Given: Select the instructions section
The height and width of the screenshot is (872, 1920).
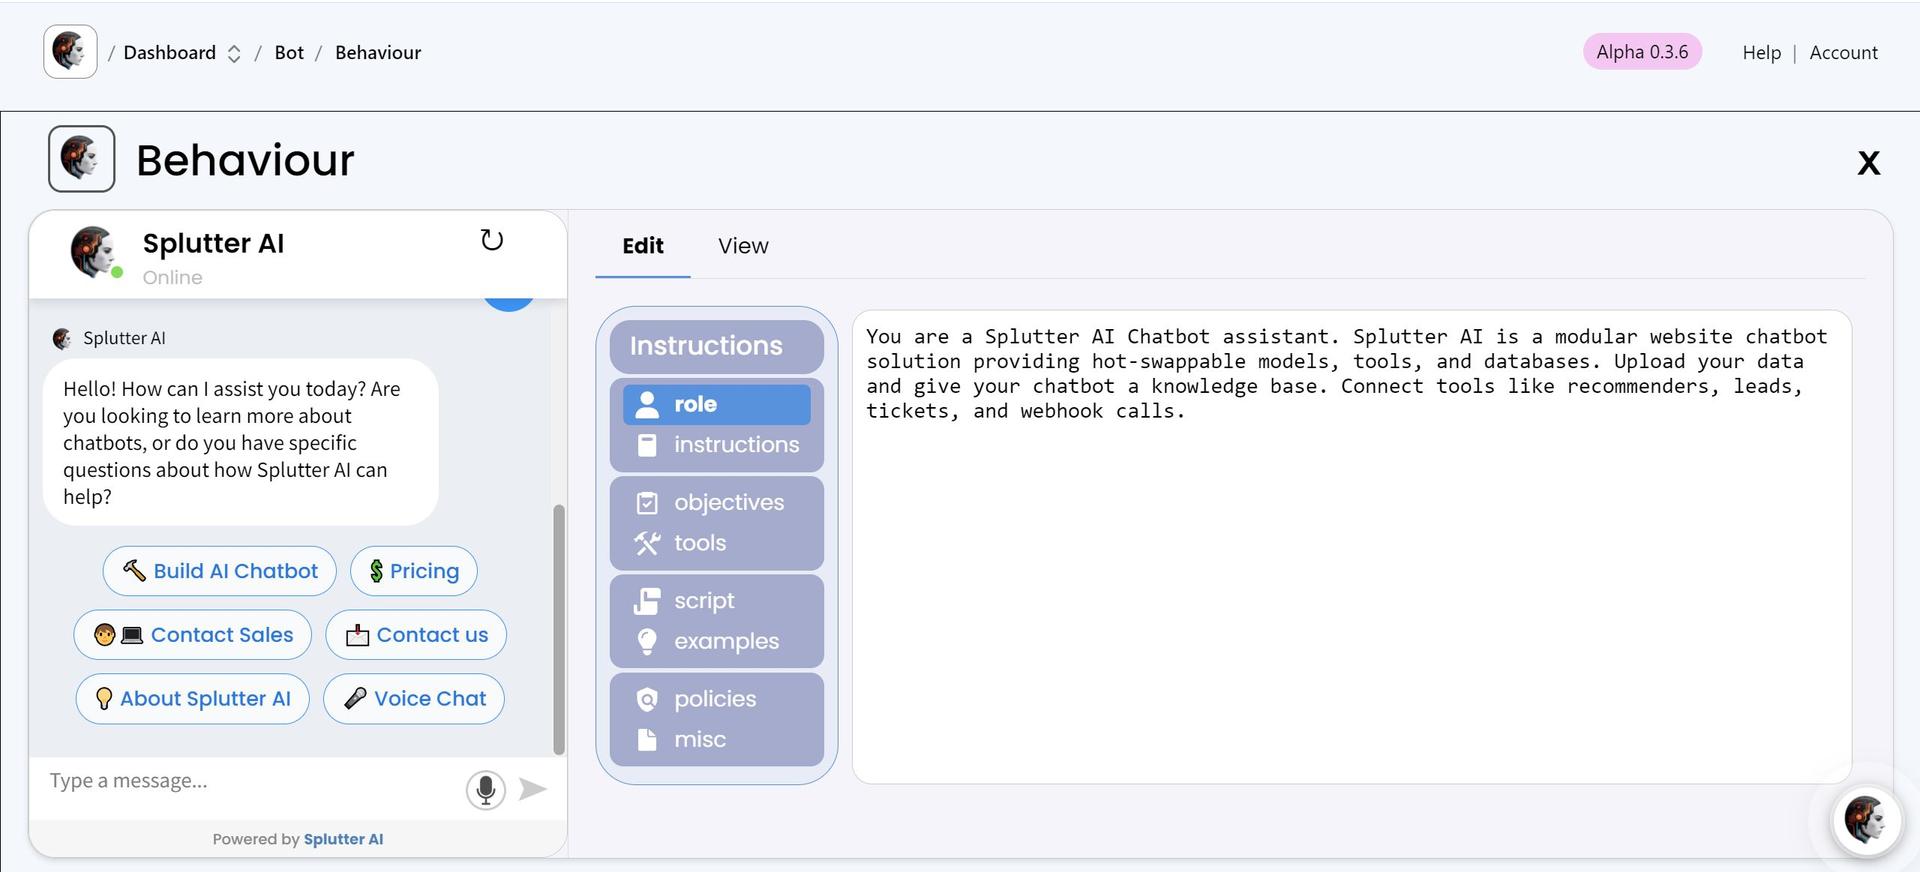Looking at the screenshot, I should click(x=716, y=445).
